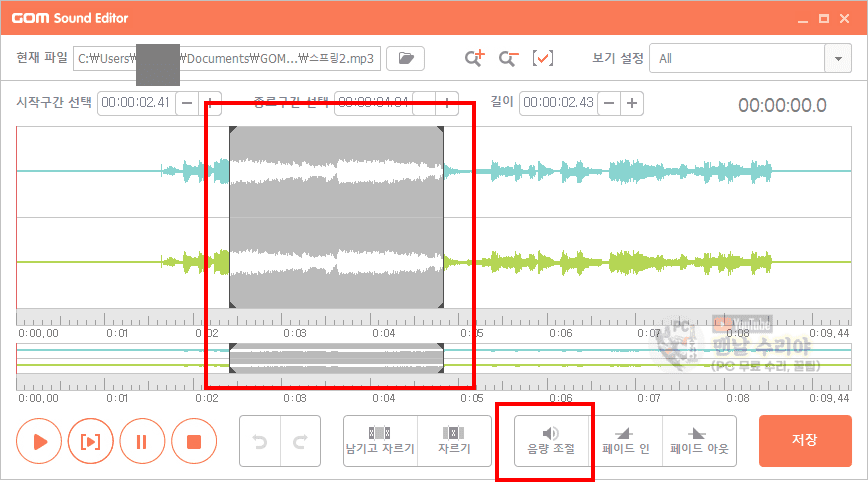Open 음량 조절 volume adjustment
Viewport: 868px width, 482px height.
click(x=551, y=441)
